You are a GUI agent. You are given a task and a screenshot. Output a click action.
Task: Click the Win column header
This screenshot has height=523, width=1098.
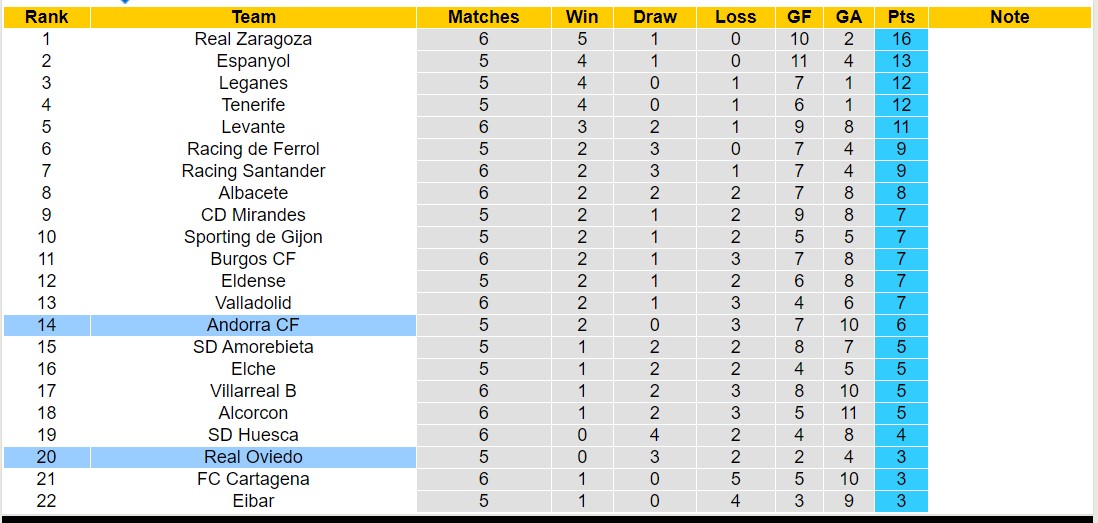(582, 17)
